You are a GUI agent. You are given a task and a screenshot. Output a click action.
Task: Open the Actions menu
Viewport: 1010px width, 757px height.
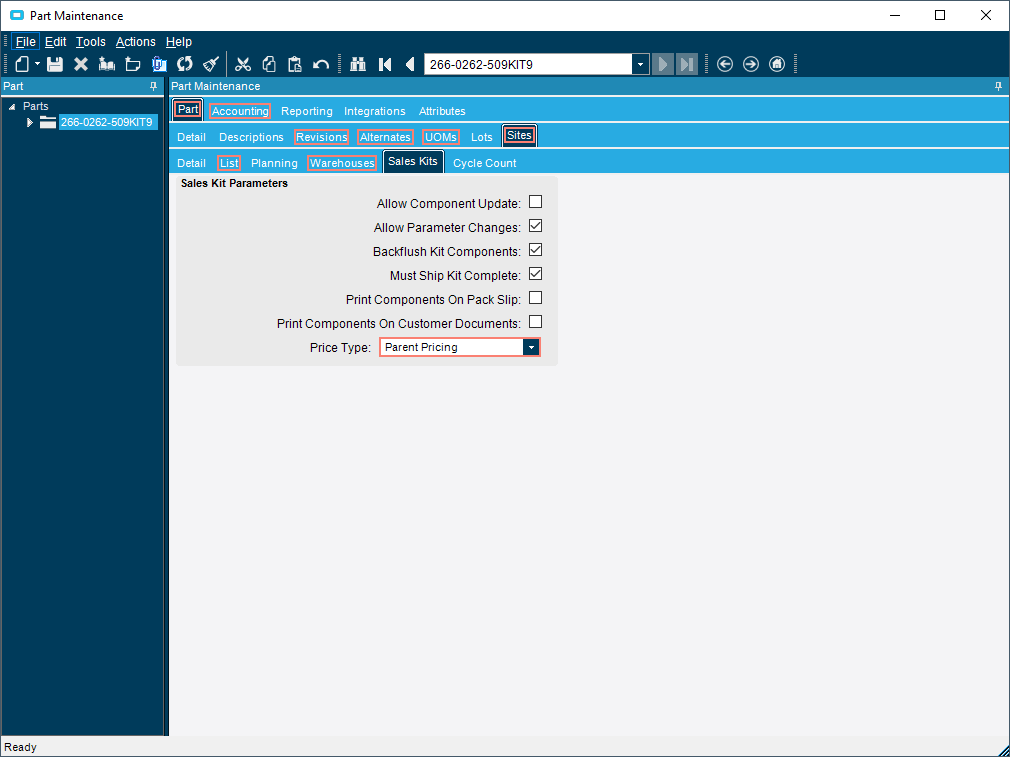click(x=135, y=41)
